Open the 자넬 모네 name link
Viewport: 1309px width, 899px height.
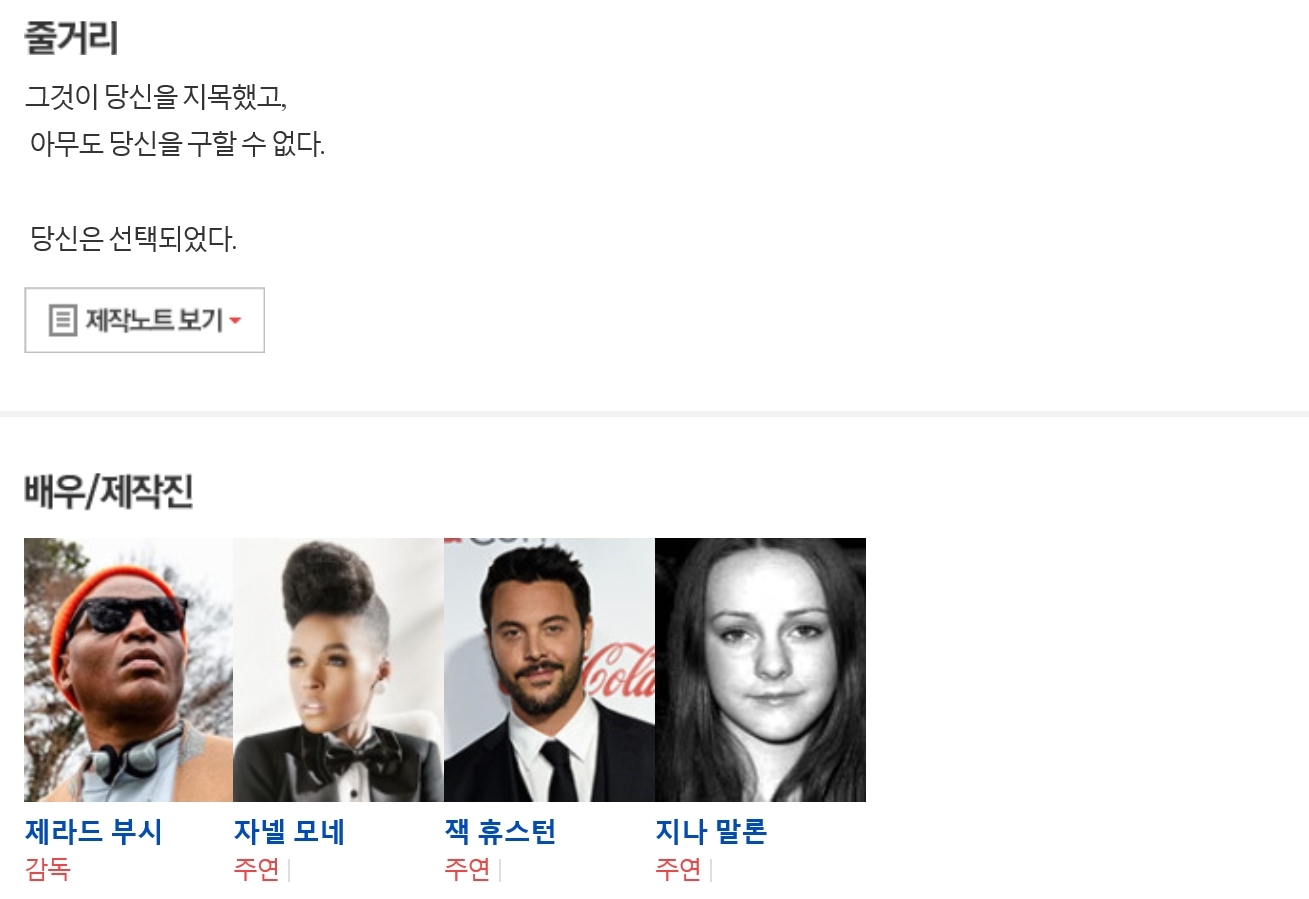(x=289, y=832)
